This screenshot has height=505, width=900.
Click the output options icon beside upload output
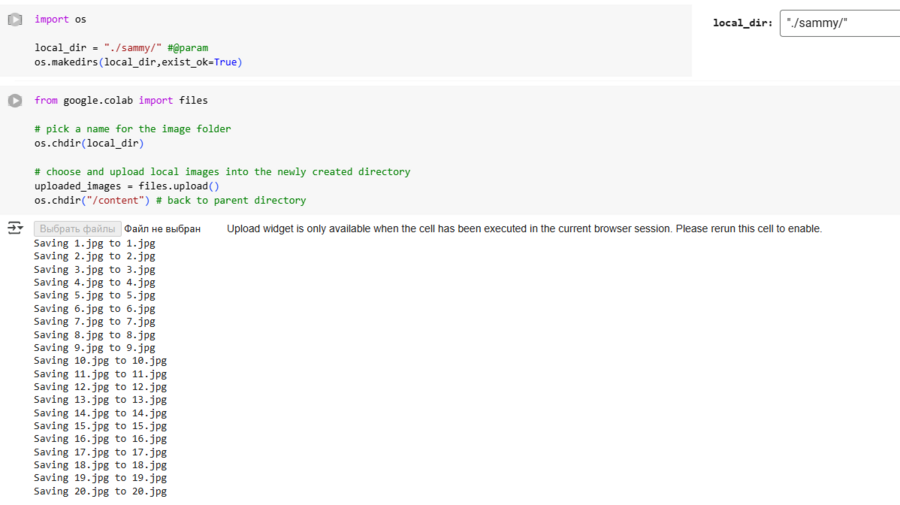[15, 229]
